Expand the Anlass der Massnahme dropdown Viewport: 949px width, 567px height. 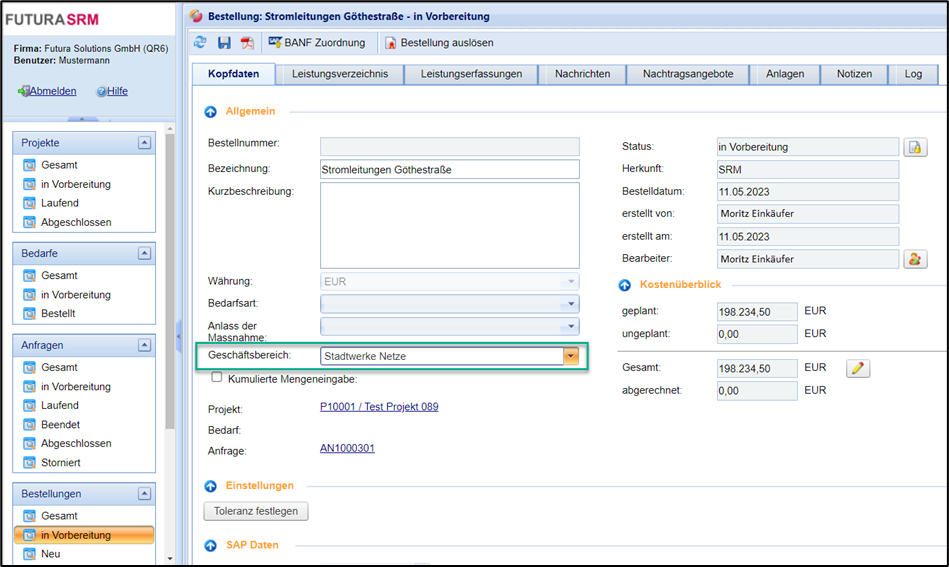coord(571,327)
